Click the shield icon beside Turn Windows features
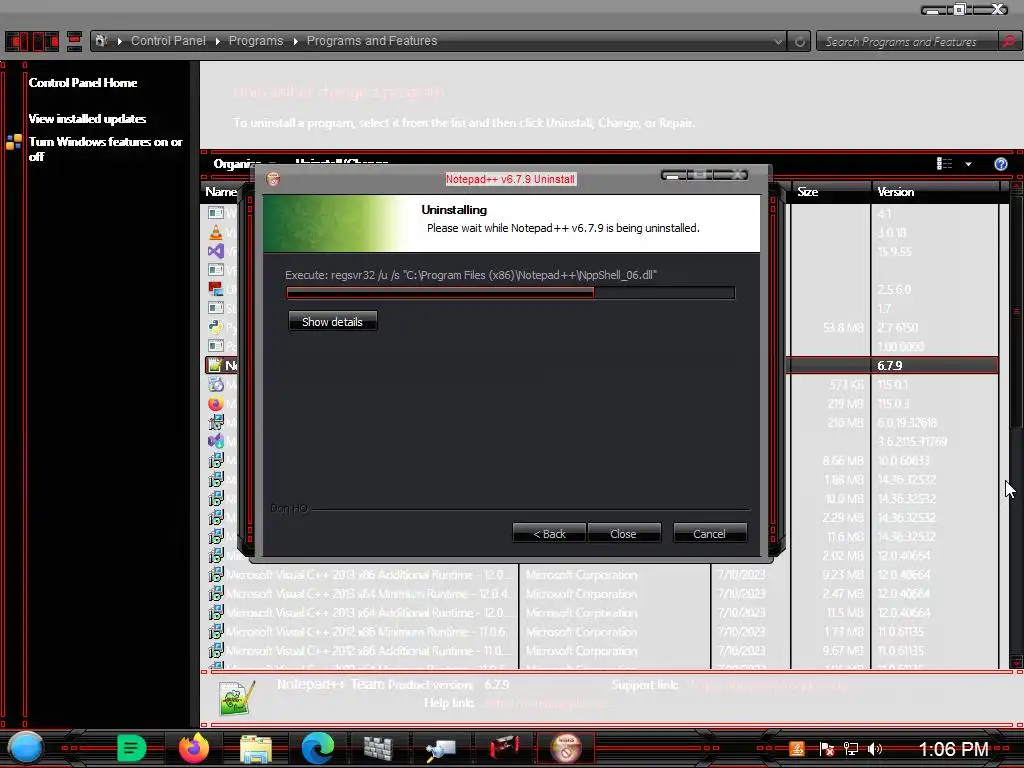Image resolution: width=1024 pixels, height=768 pixels. tap(14, 142)
